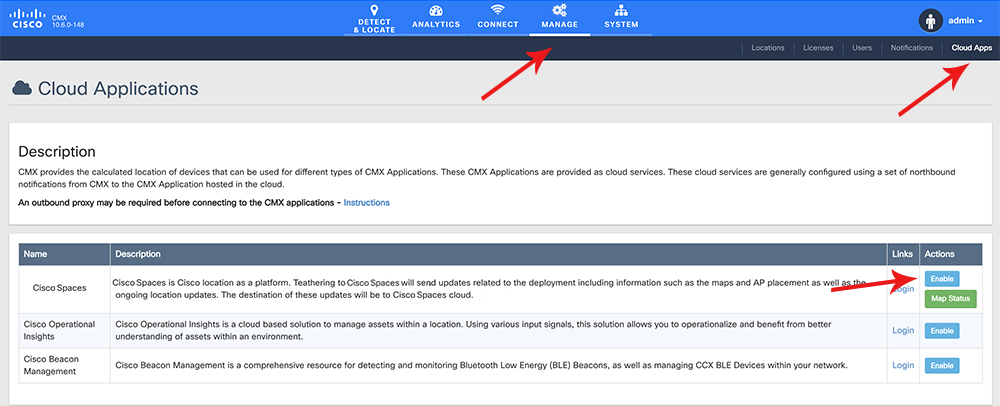
Task: Select the MANAGE tab label
Action: 559,24
